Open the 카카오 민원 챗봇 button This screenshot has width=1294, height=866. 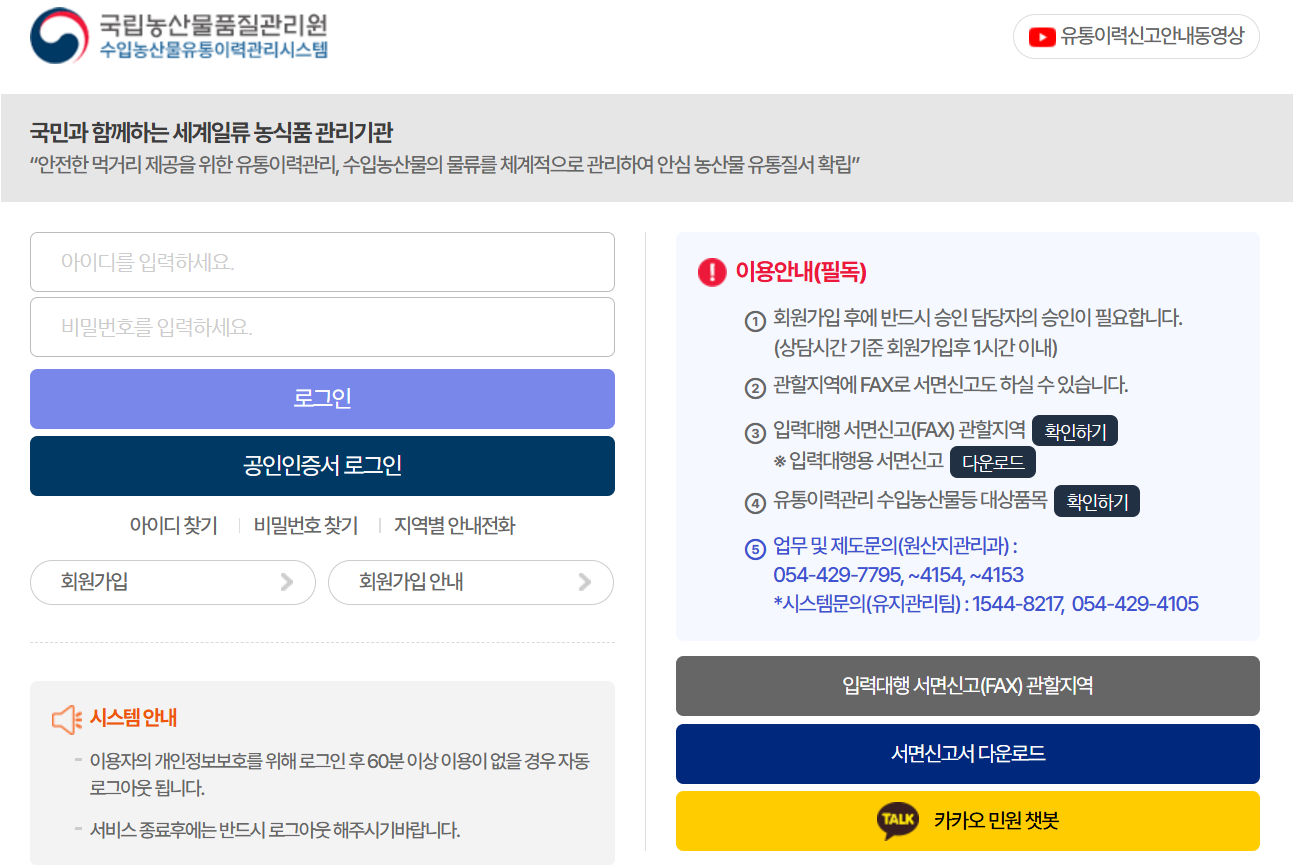[968, 821]
